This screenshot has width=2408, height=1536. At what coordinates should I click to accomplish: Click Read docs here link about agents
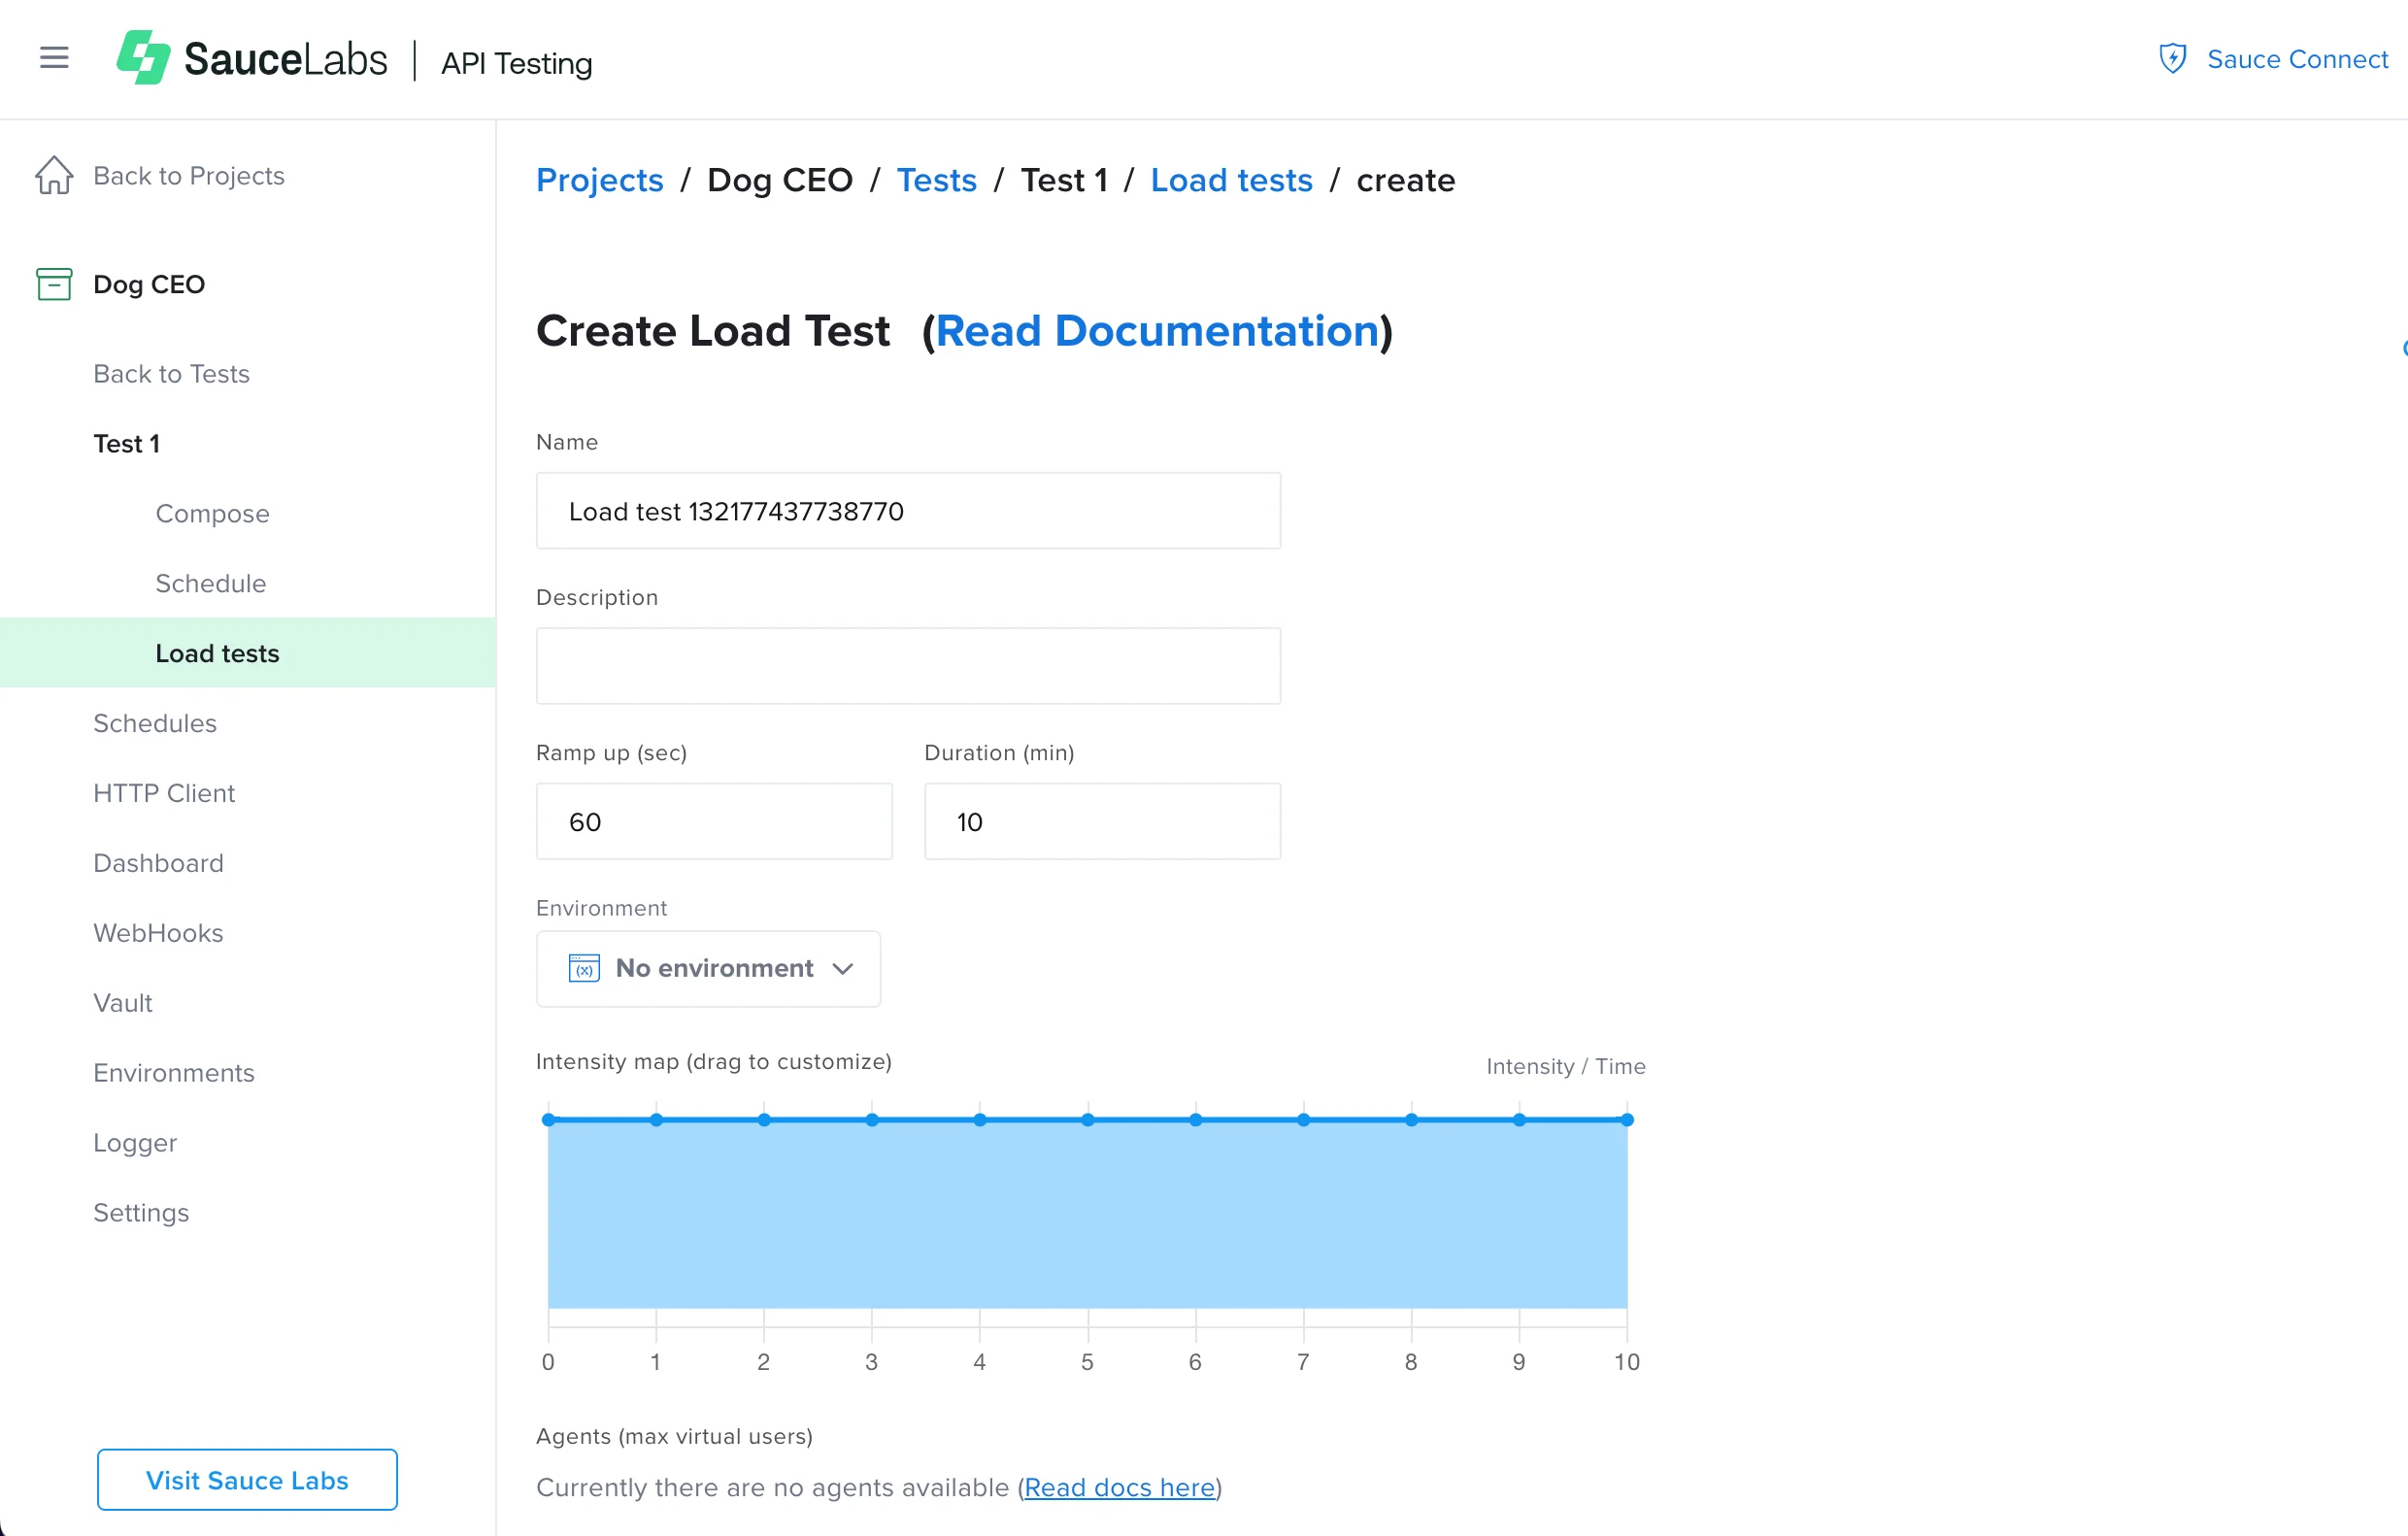pyautogui.click(x=1119, y=1488)
